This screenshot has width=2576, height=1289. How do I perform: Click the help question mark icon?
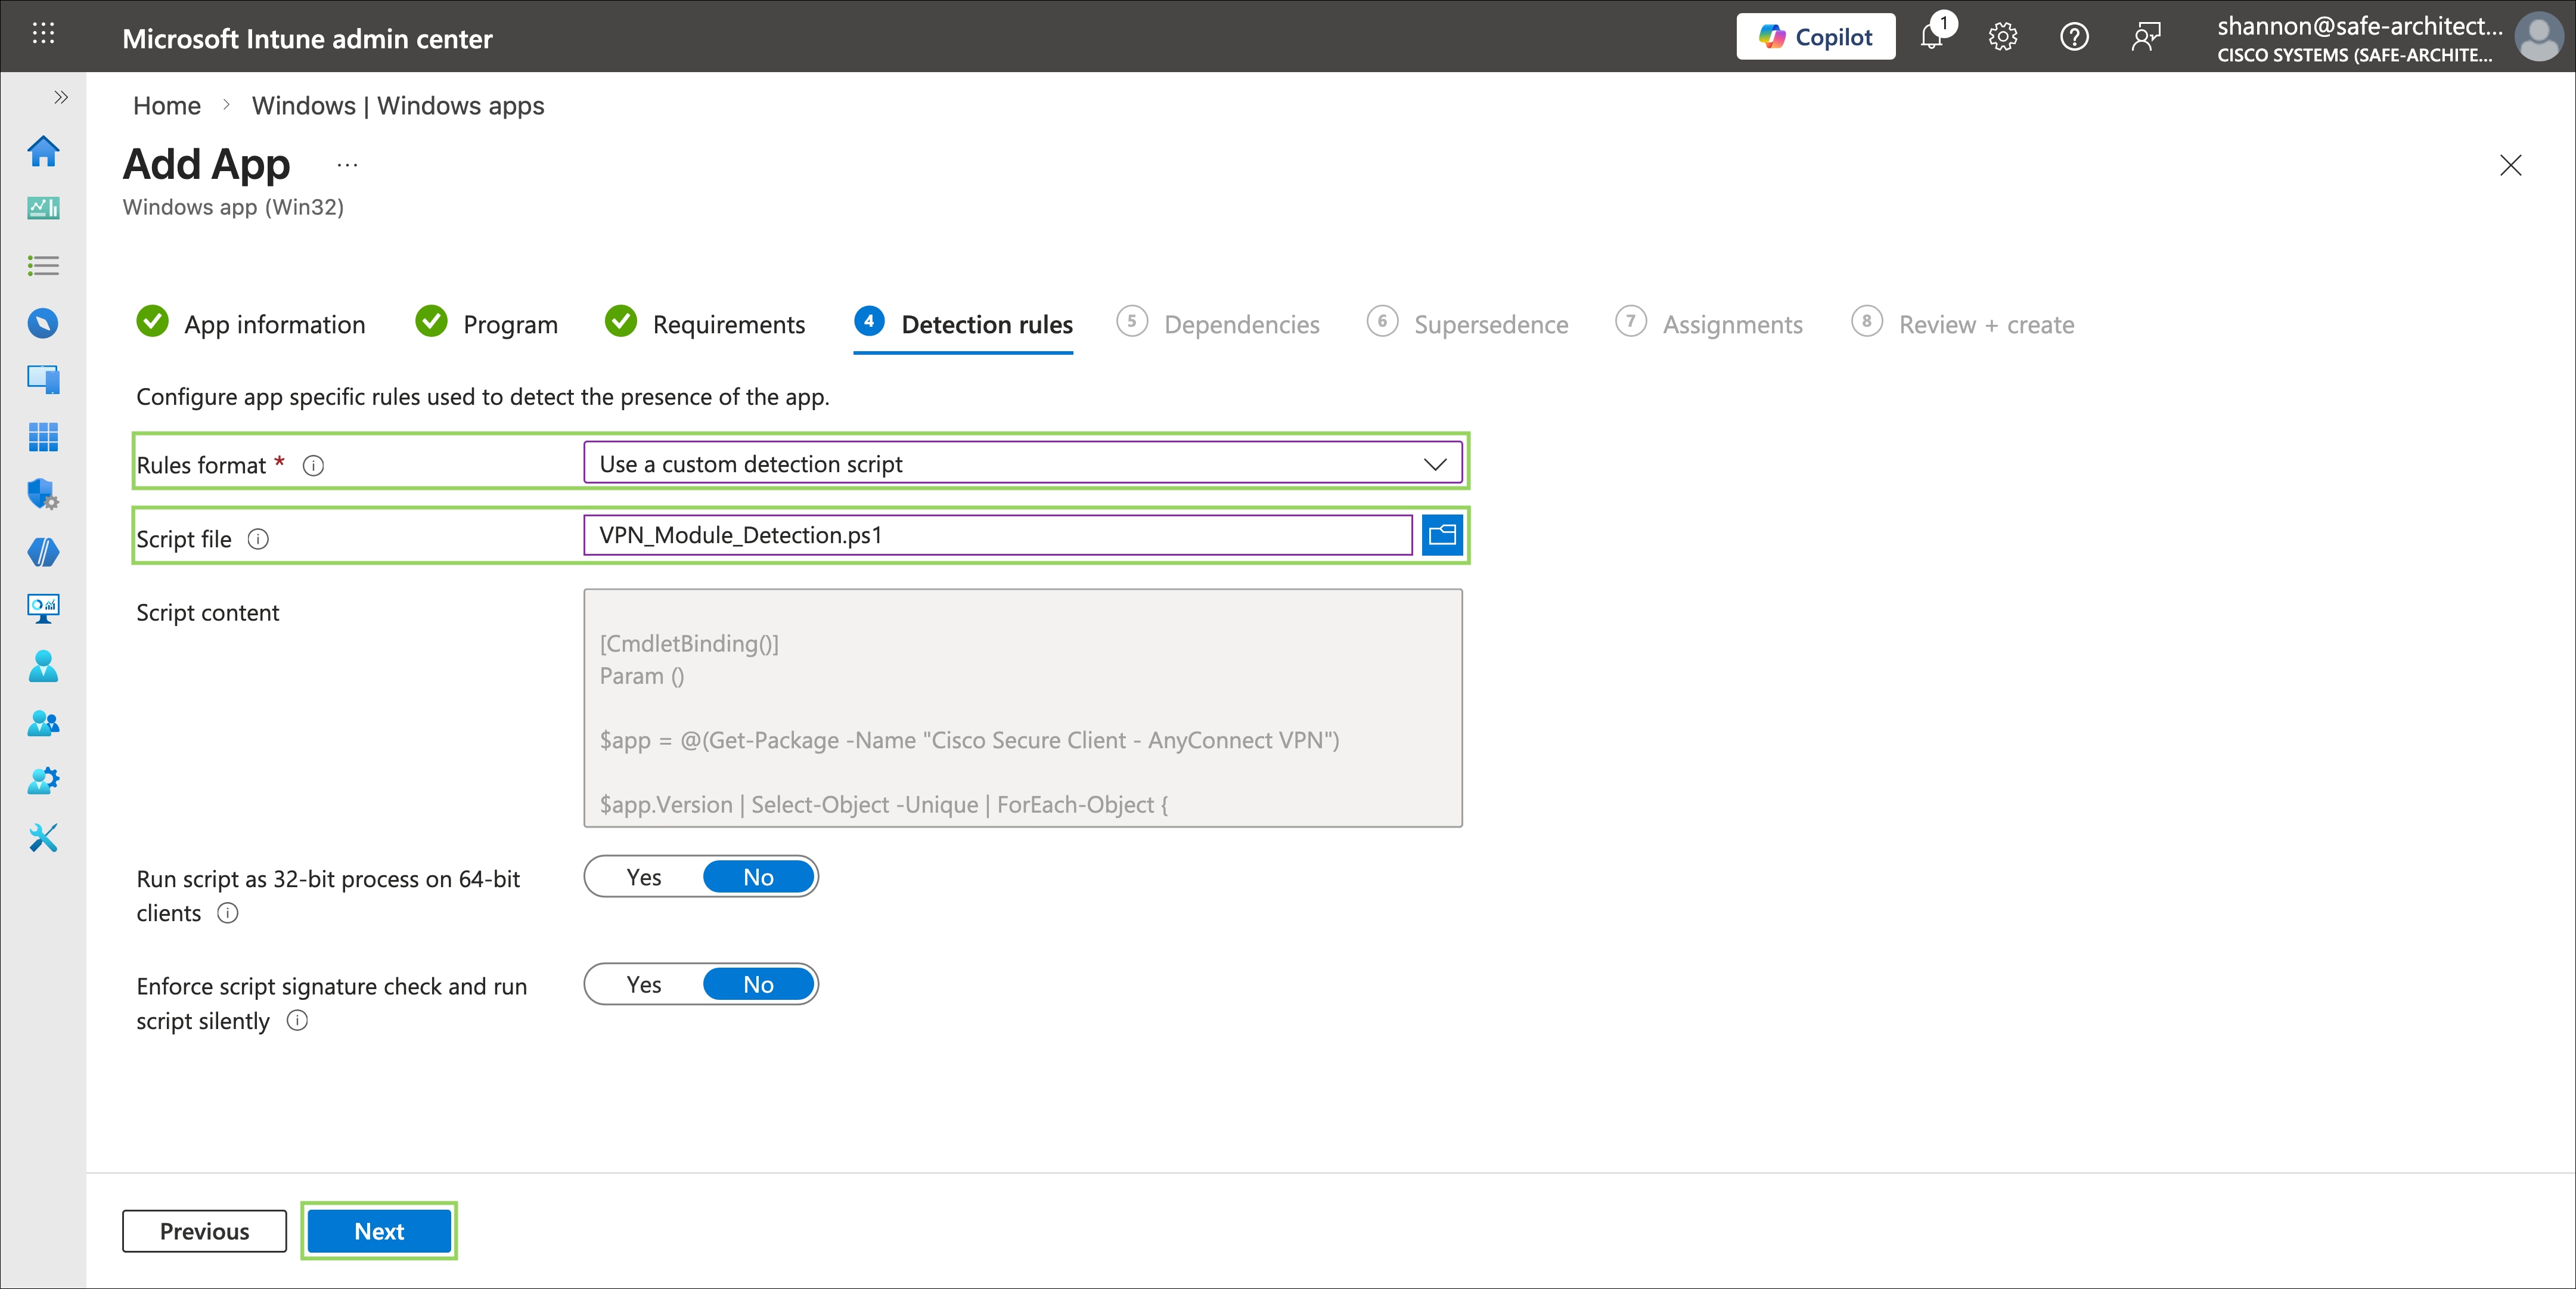(x=2074, y=37)
